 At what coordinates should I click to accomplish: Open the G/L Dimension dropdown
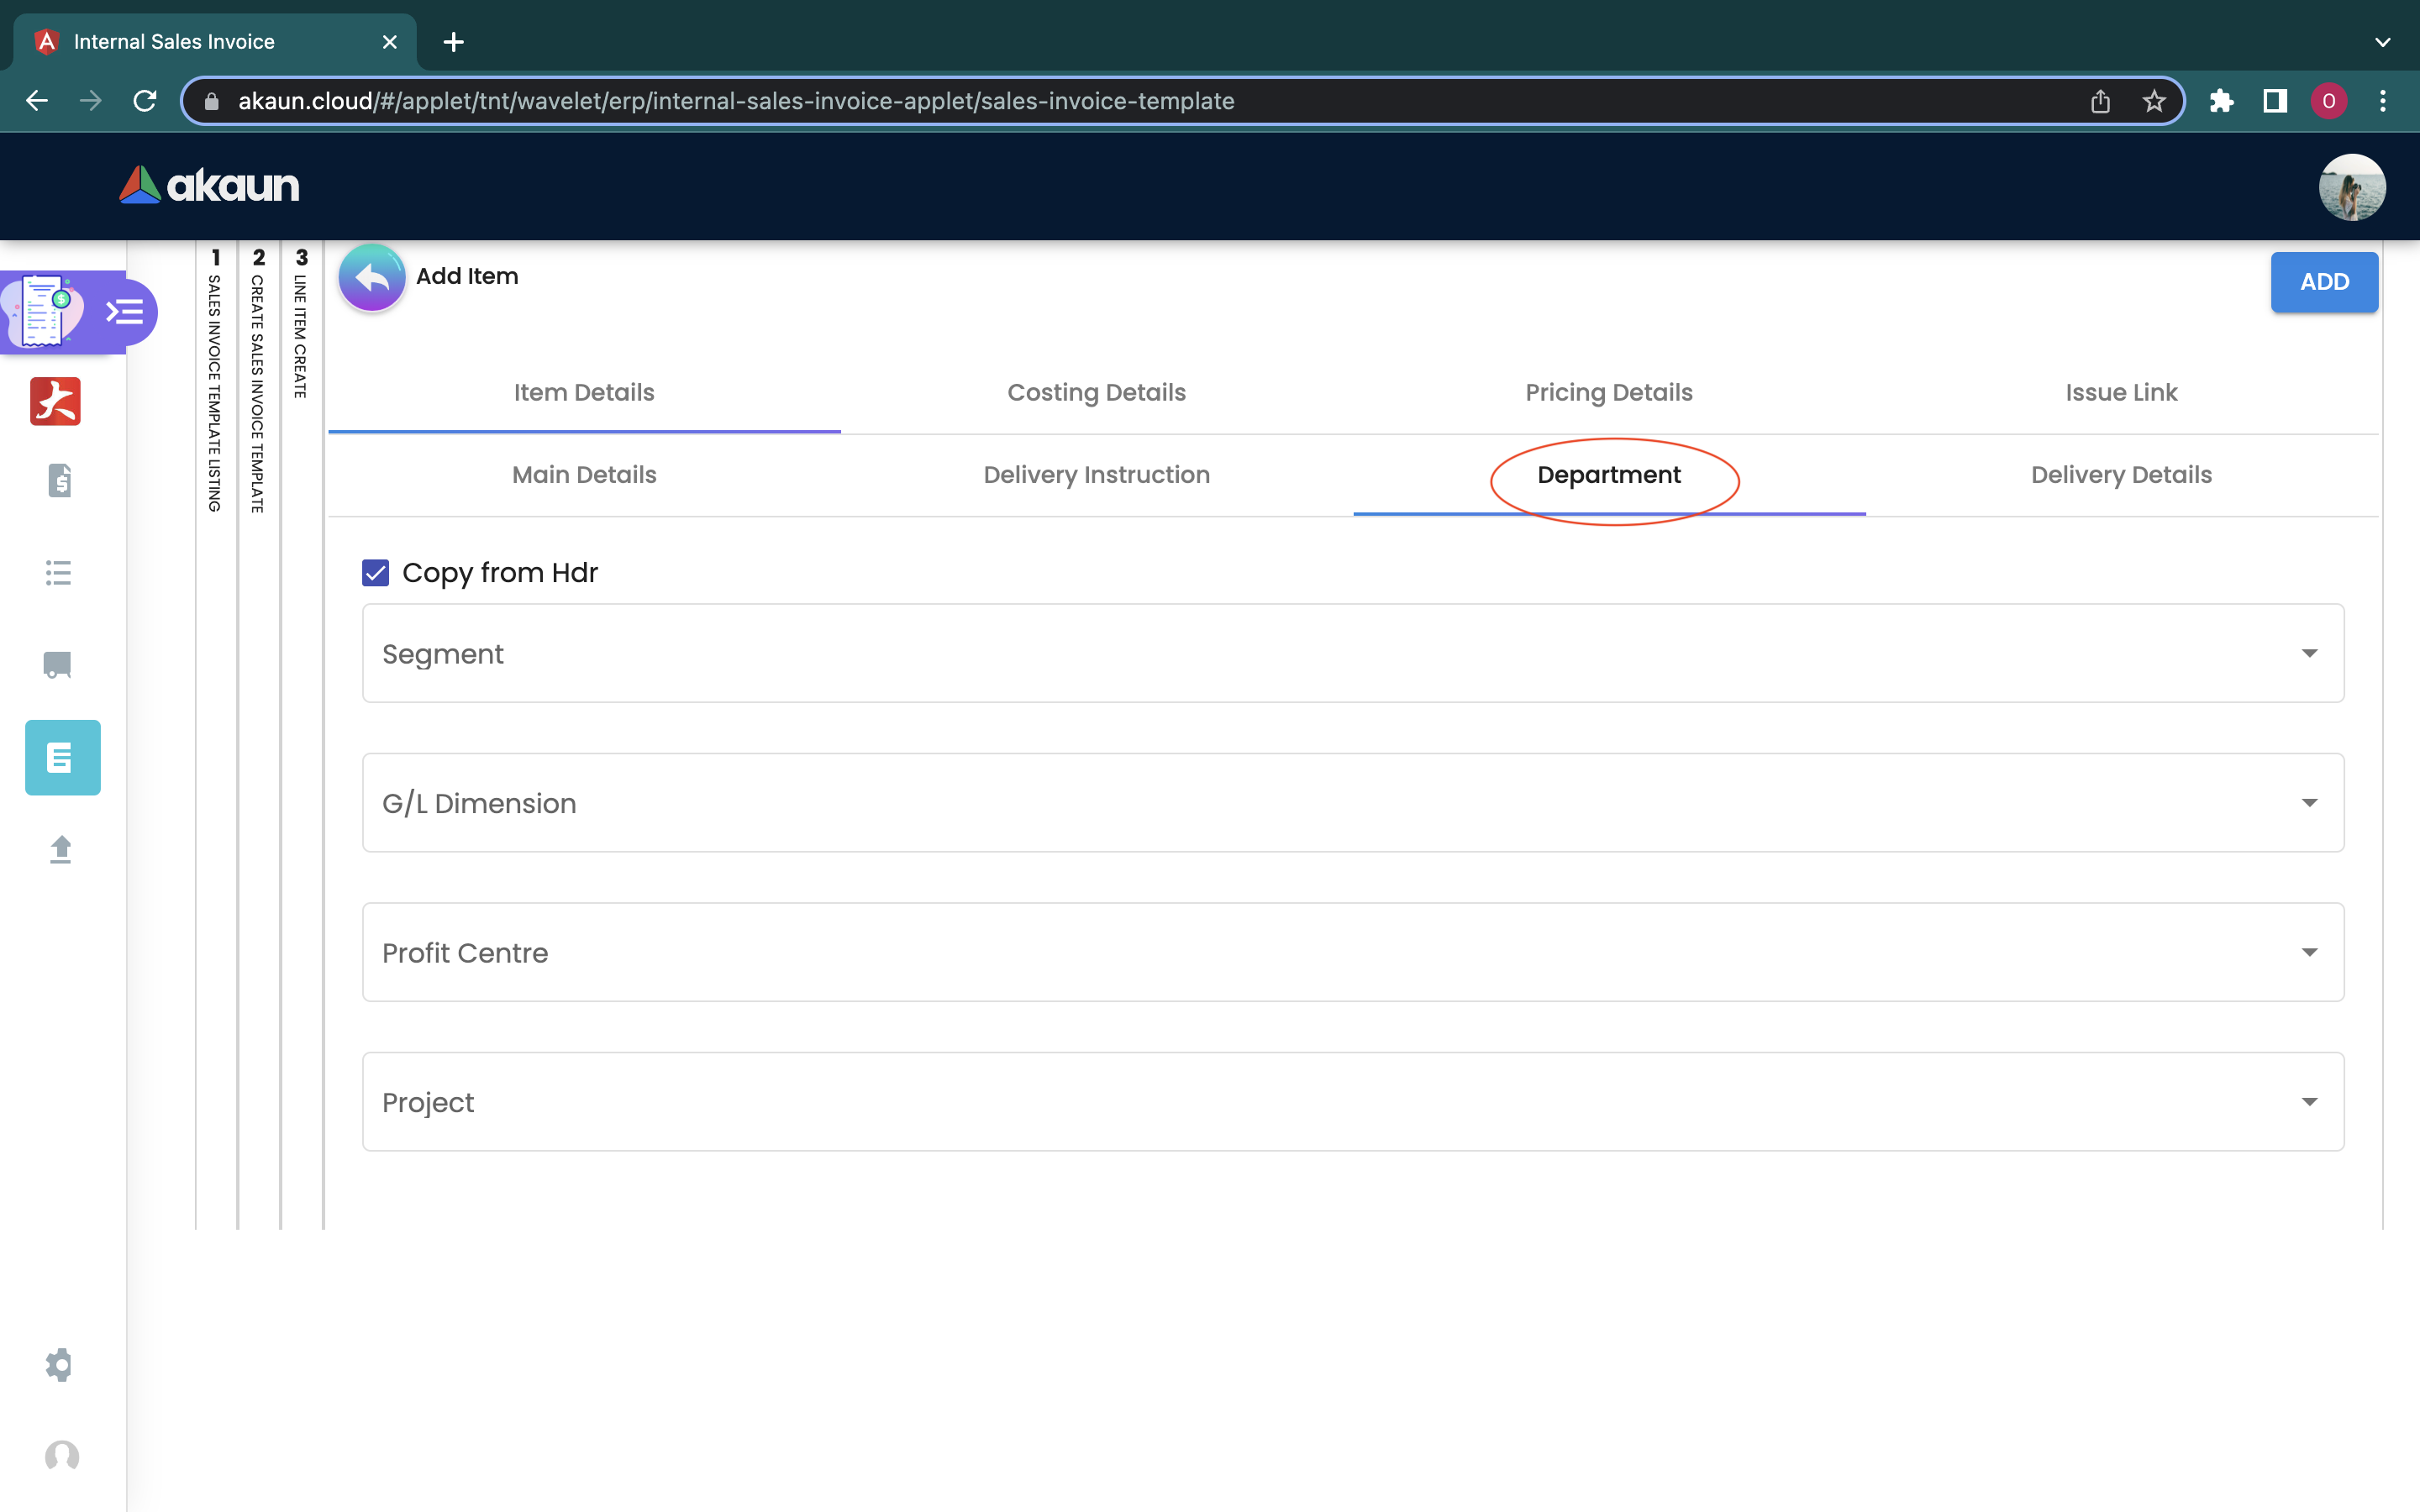1352,803
